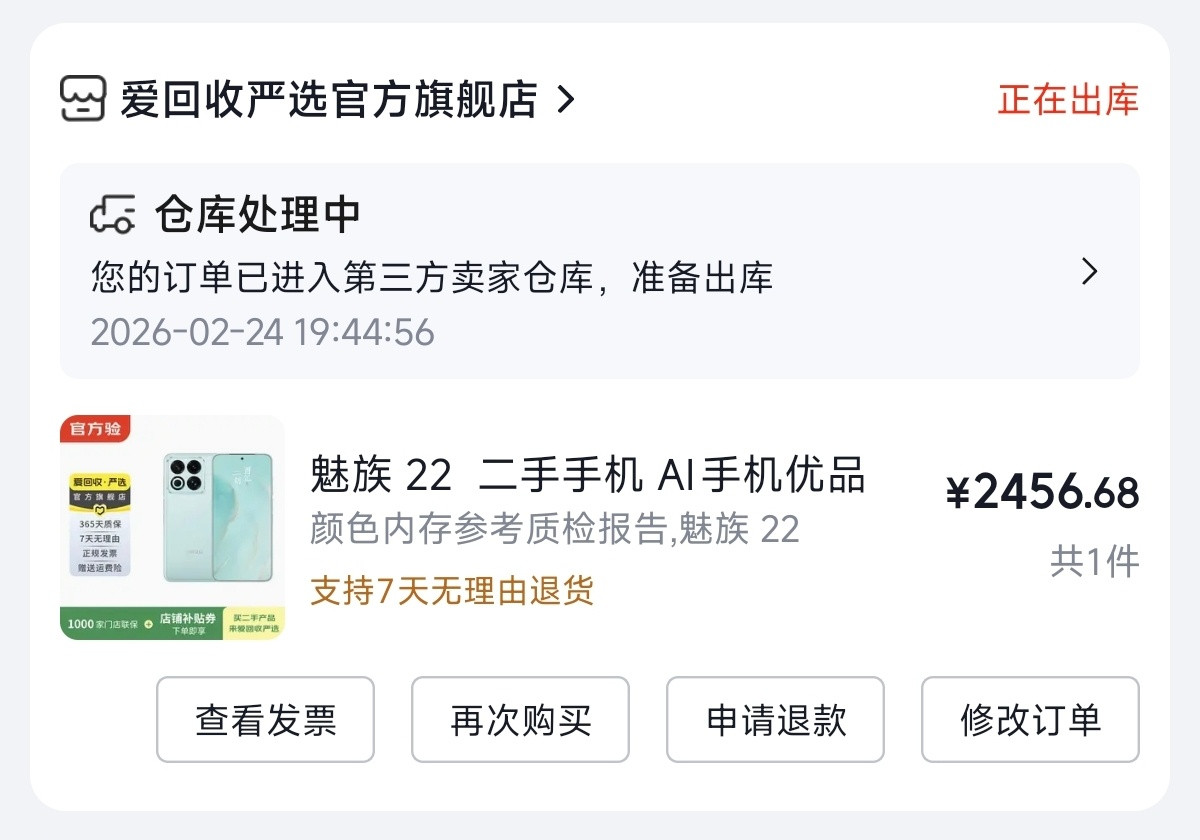Click the 365天质保 label on the thumbnail
Screen dimensions: 1200x840
tap(103, 524)
